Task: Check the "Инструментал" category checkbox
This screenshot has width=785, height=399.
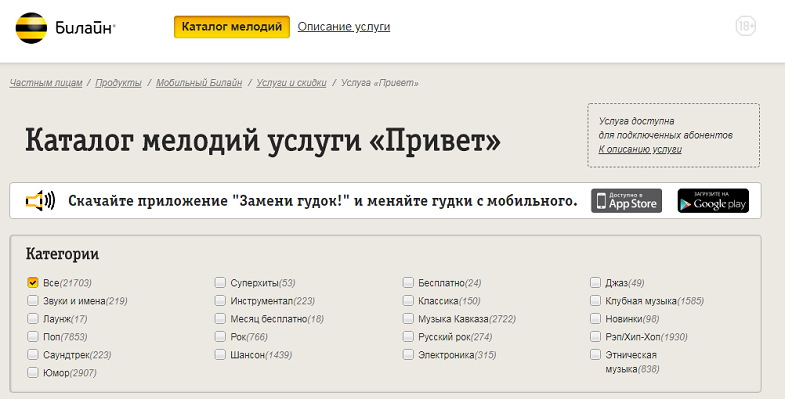Action: tap(220, 300)
